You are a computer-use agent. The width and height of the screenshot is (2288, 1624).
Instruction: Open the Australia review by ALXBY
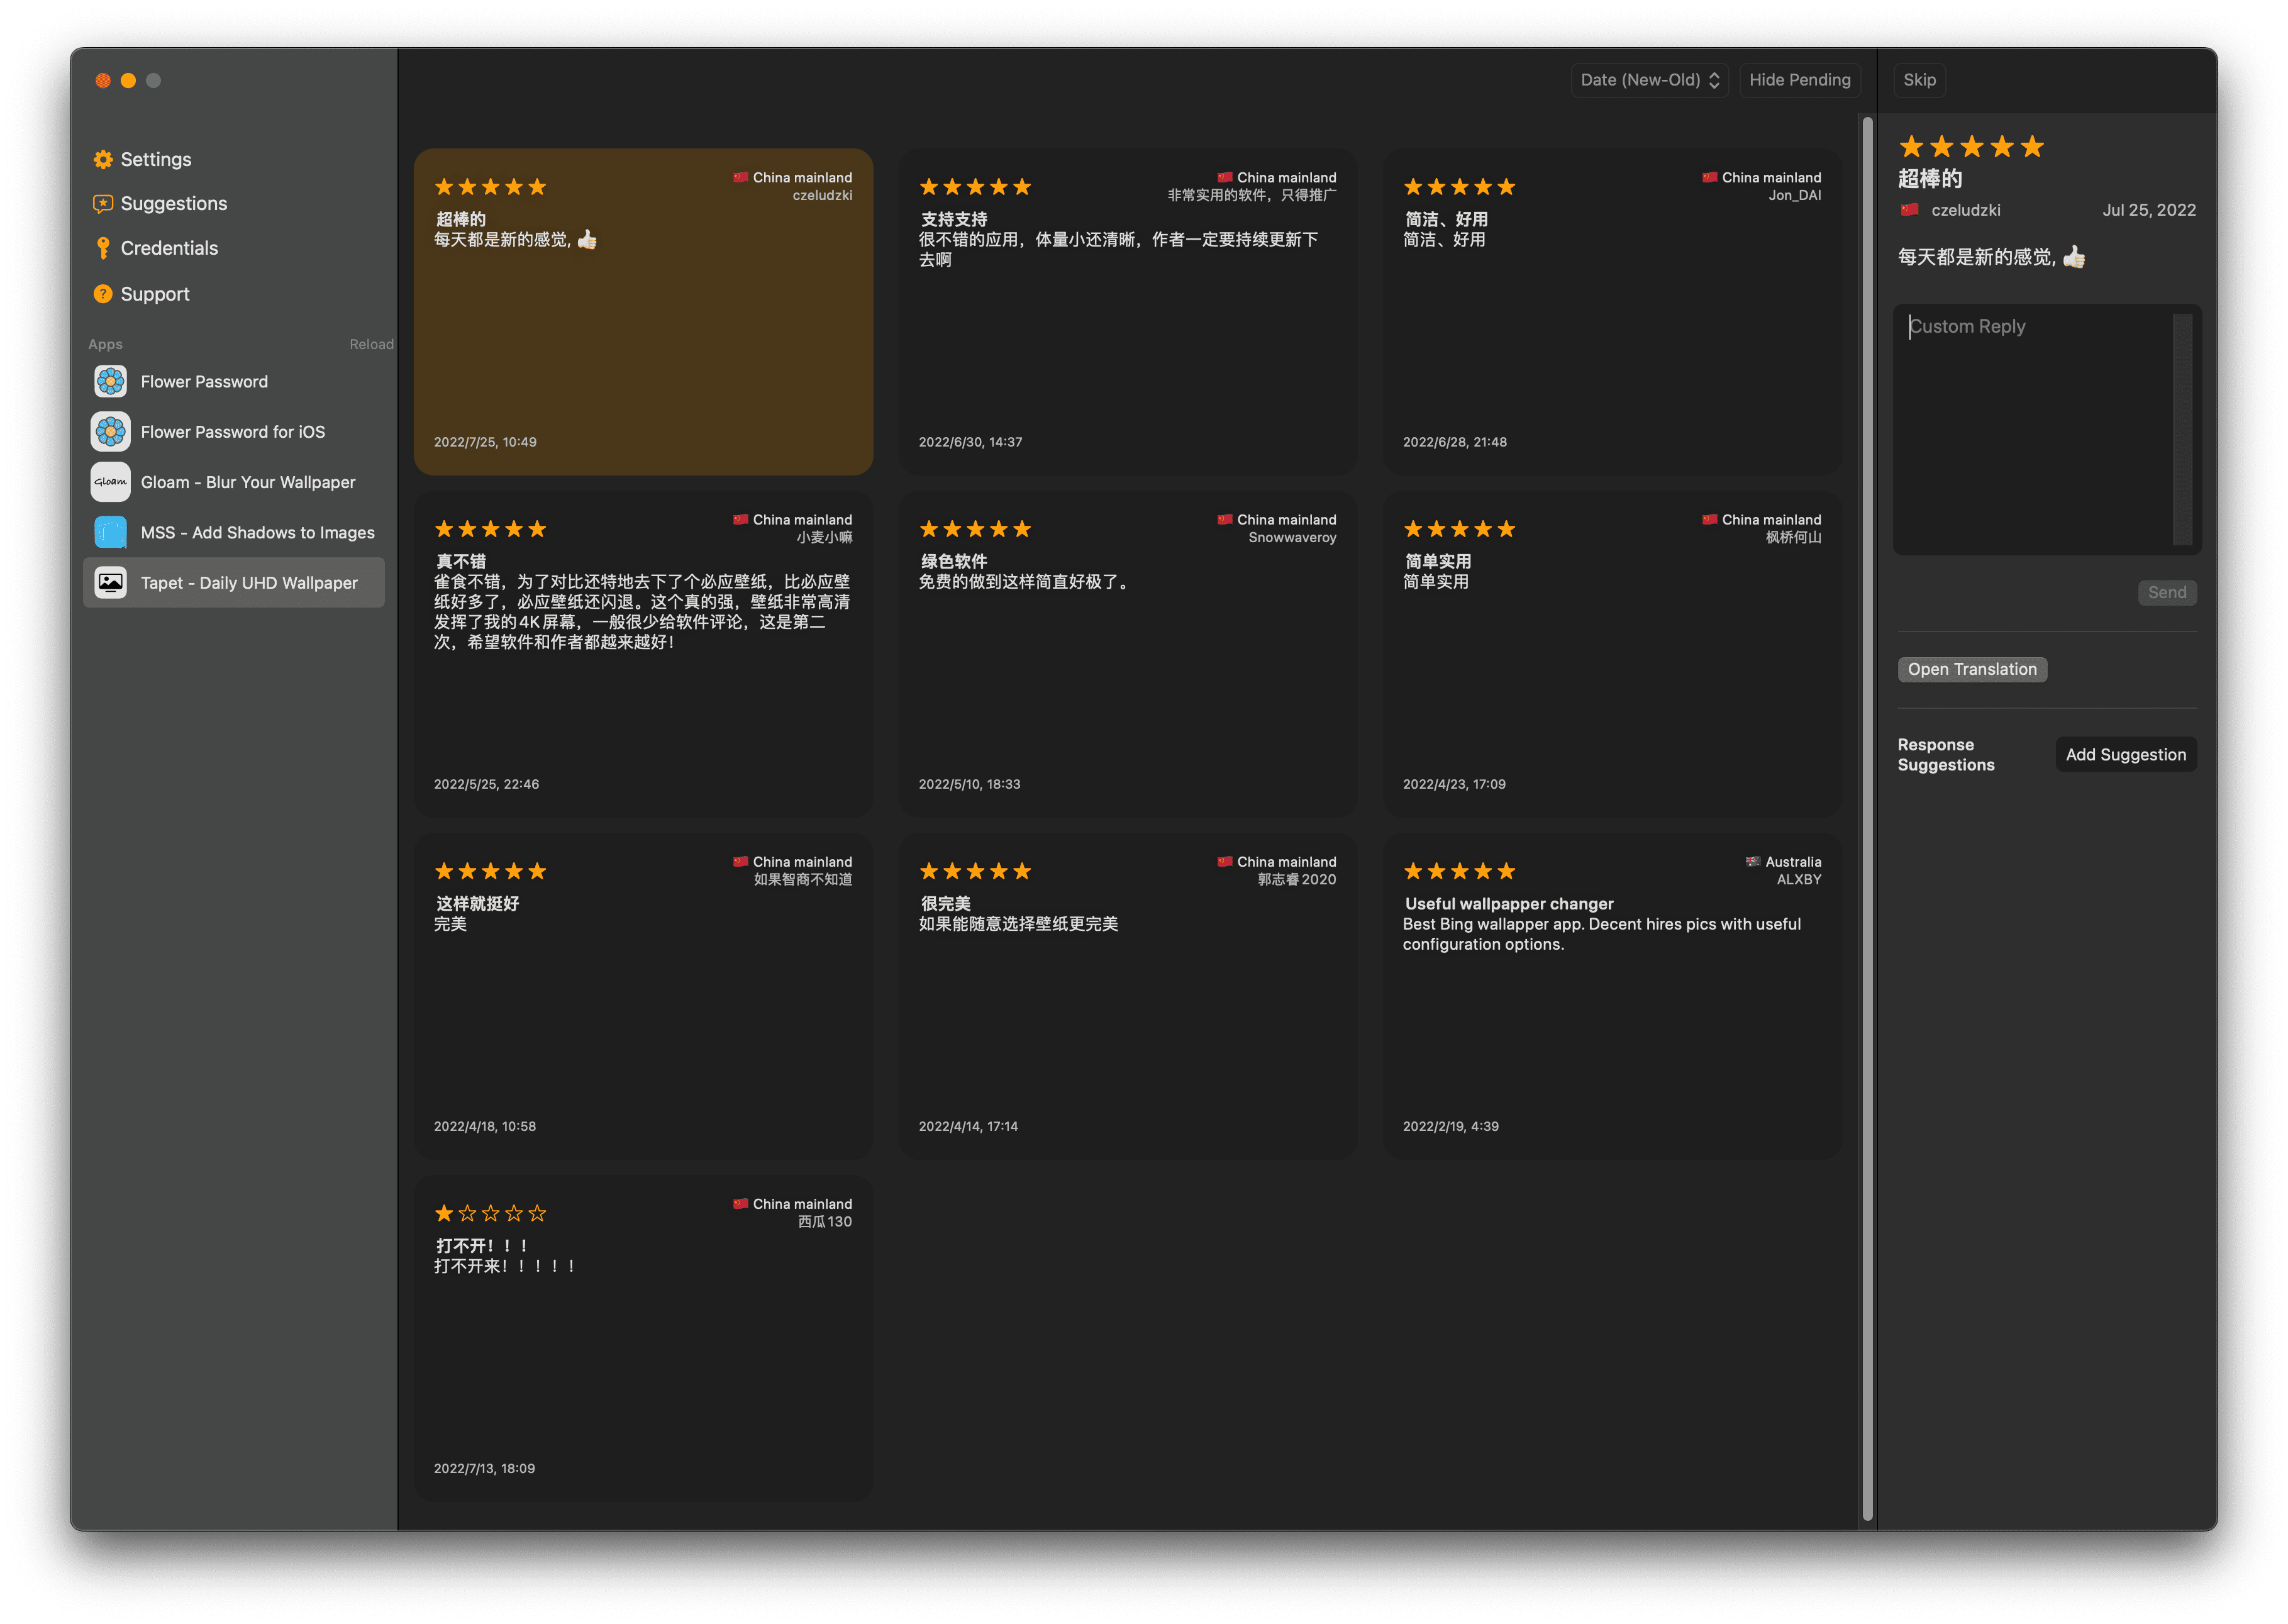coord(1611,996)
